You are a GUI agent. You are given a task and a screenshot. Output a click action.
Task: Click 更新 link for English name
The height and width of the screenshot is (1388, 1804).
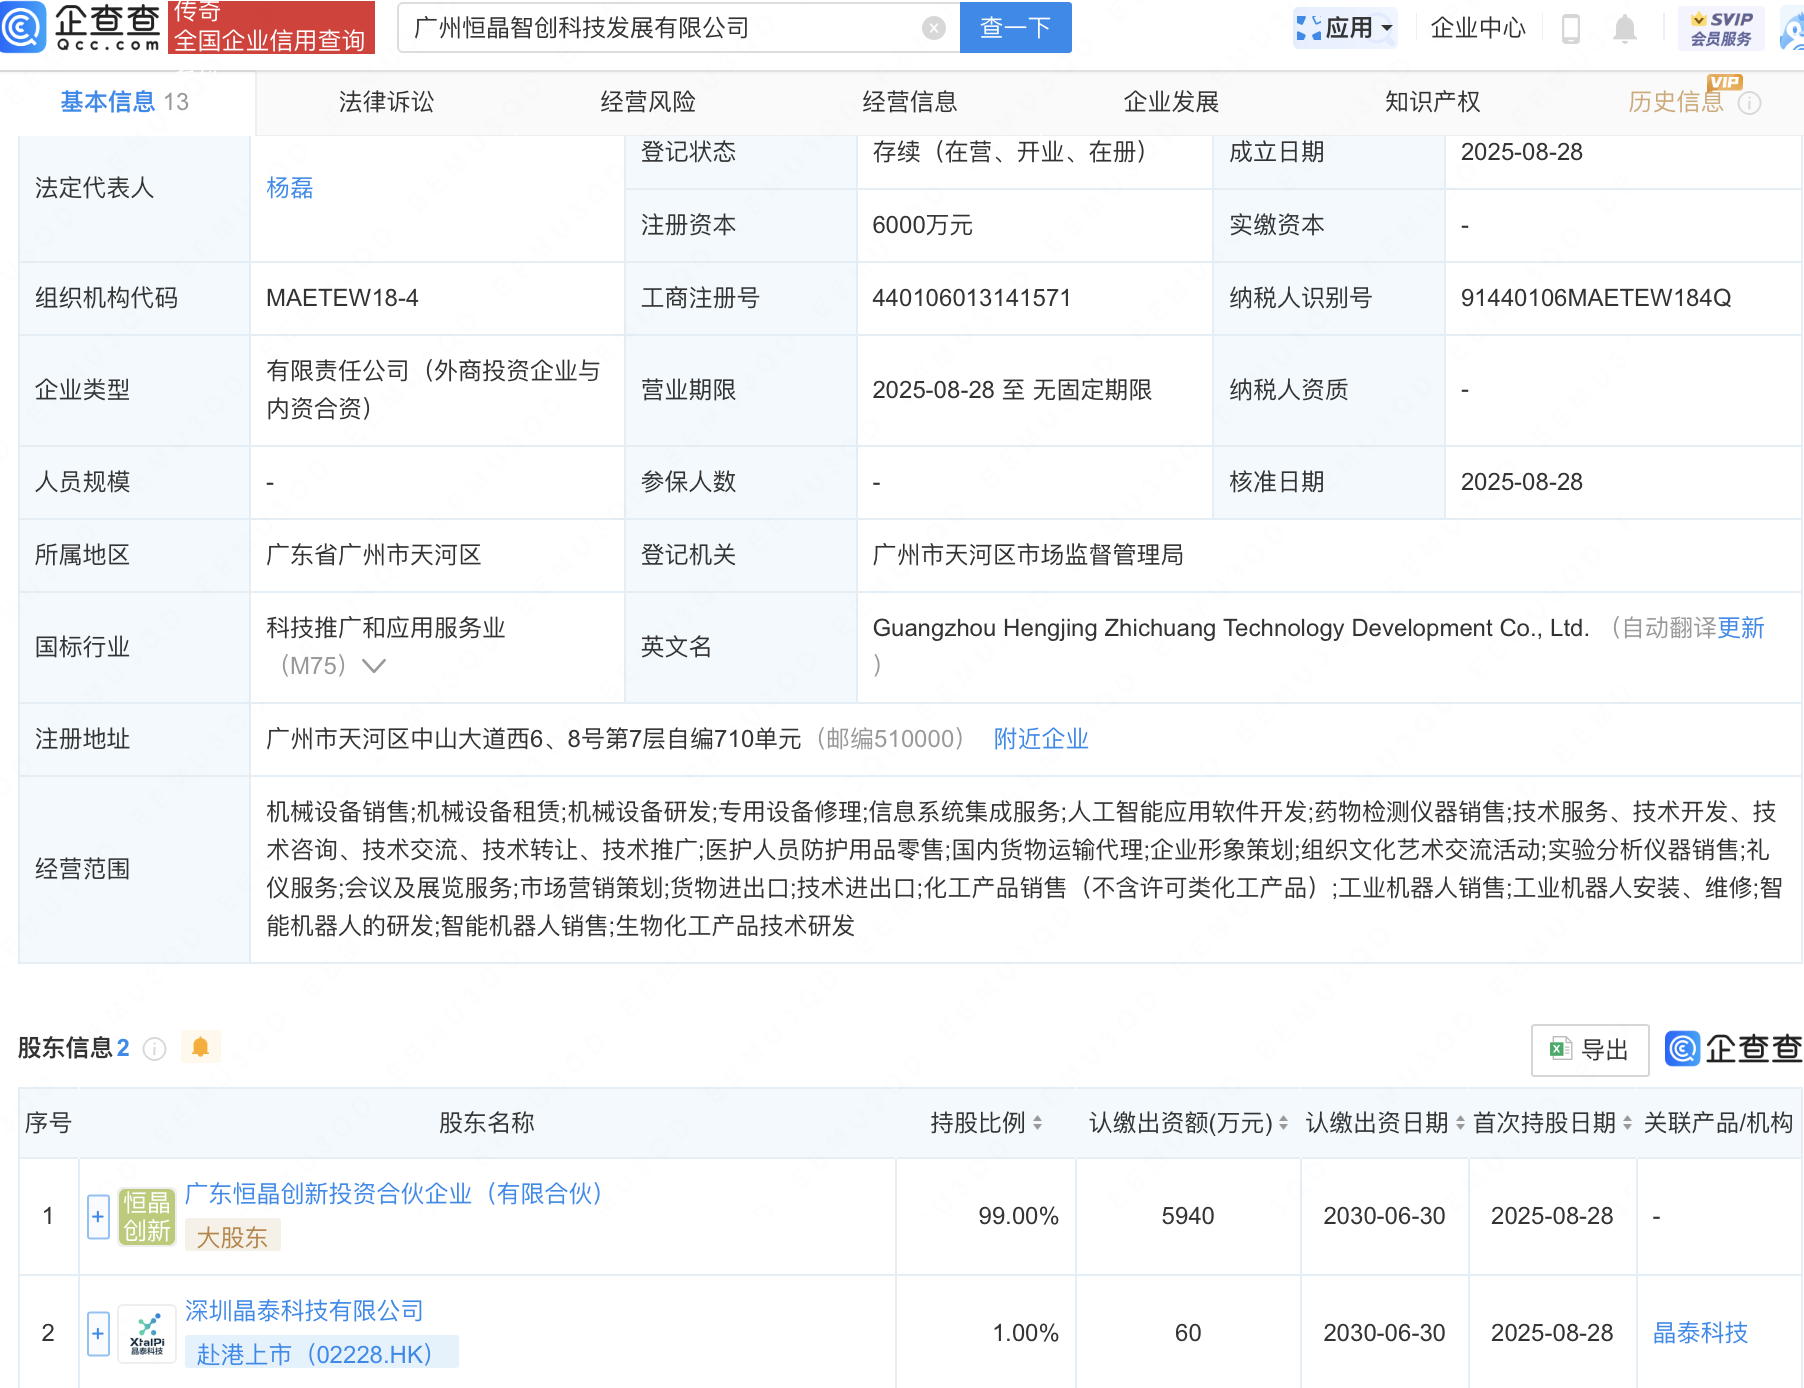[1741, 628]
